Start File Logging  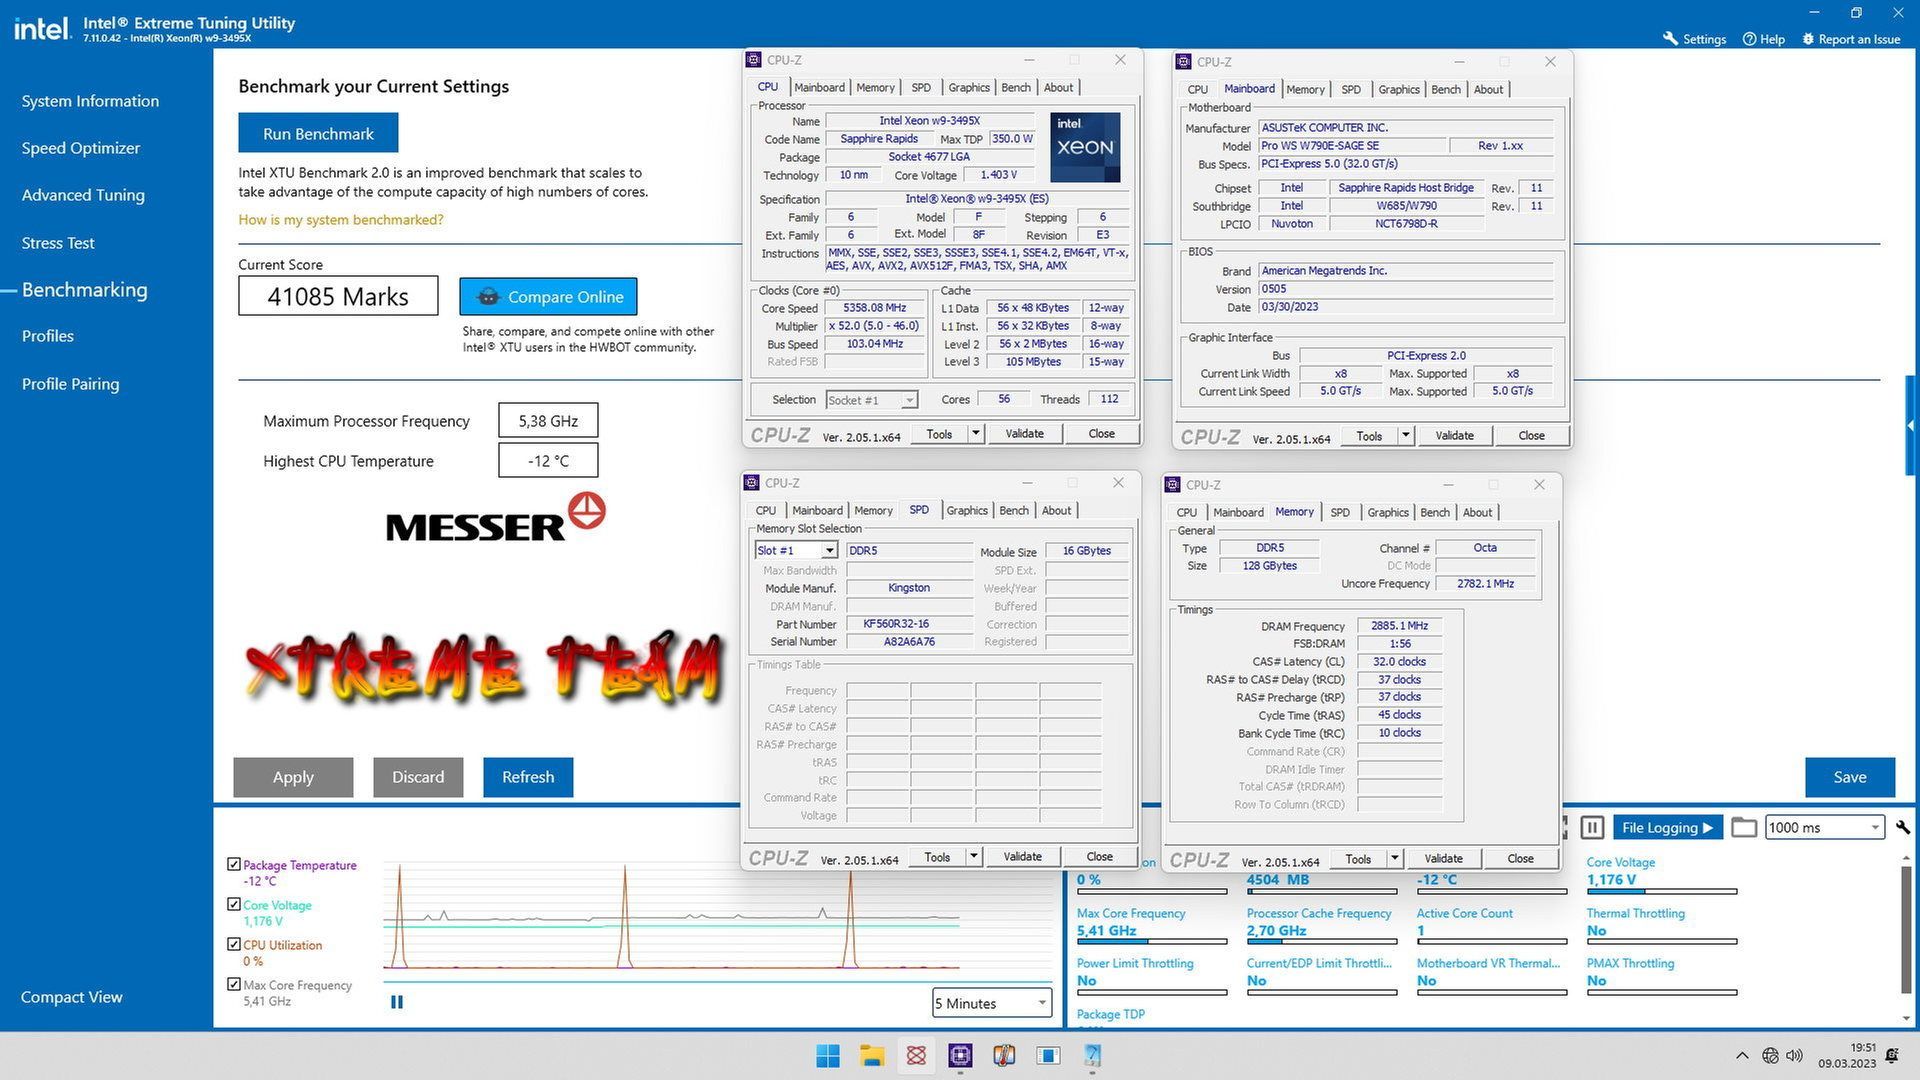[1666, 827]
